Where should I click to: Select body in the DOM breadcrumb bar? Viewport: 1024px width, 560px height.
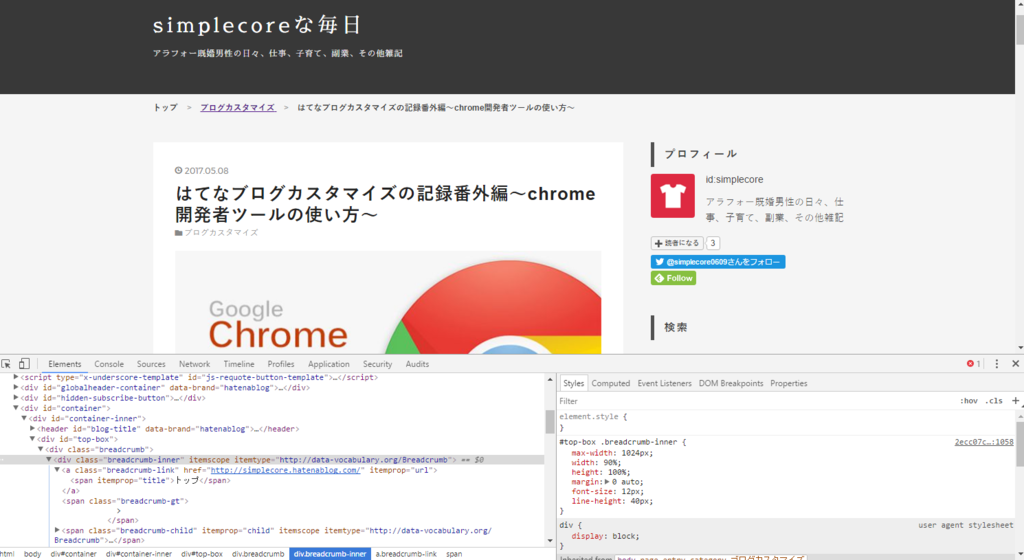coord(32,553)
